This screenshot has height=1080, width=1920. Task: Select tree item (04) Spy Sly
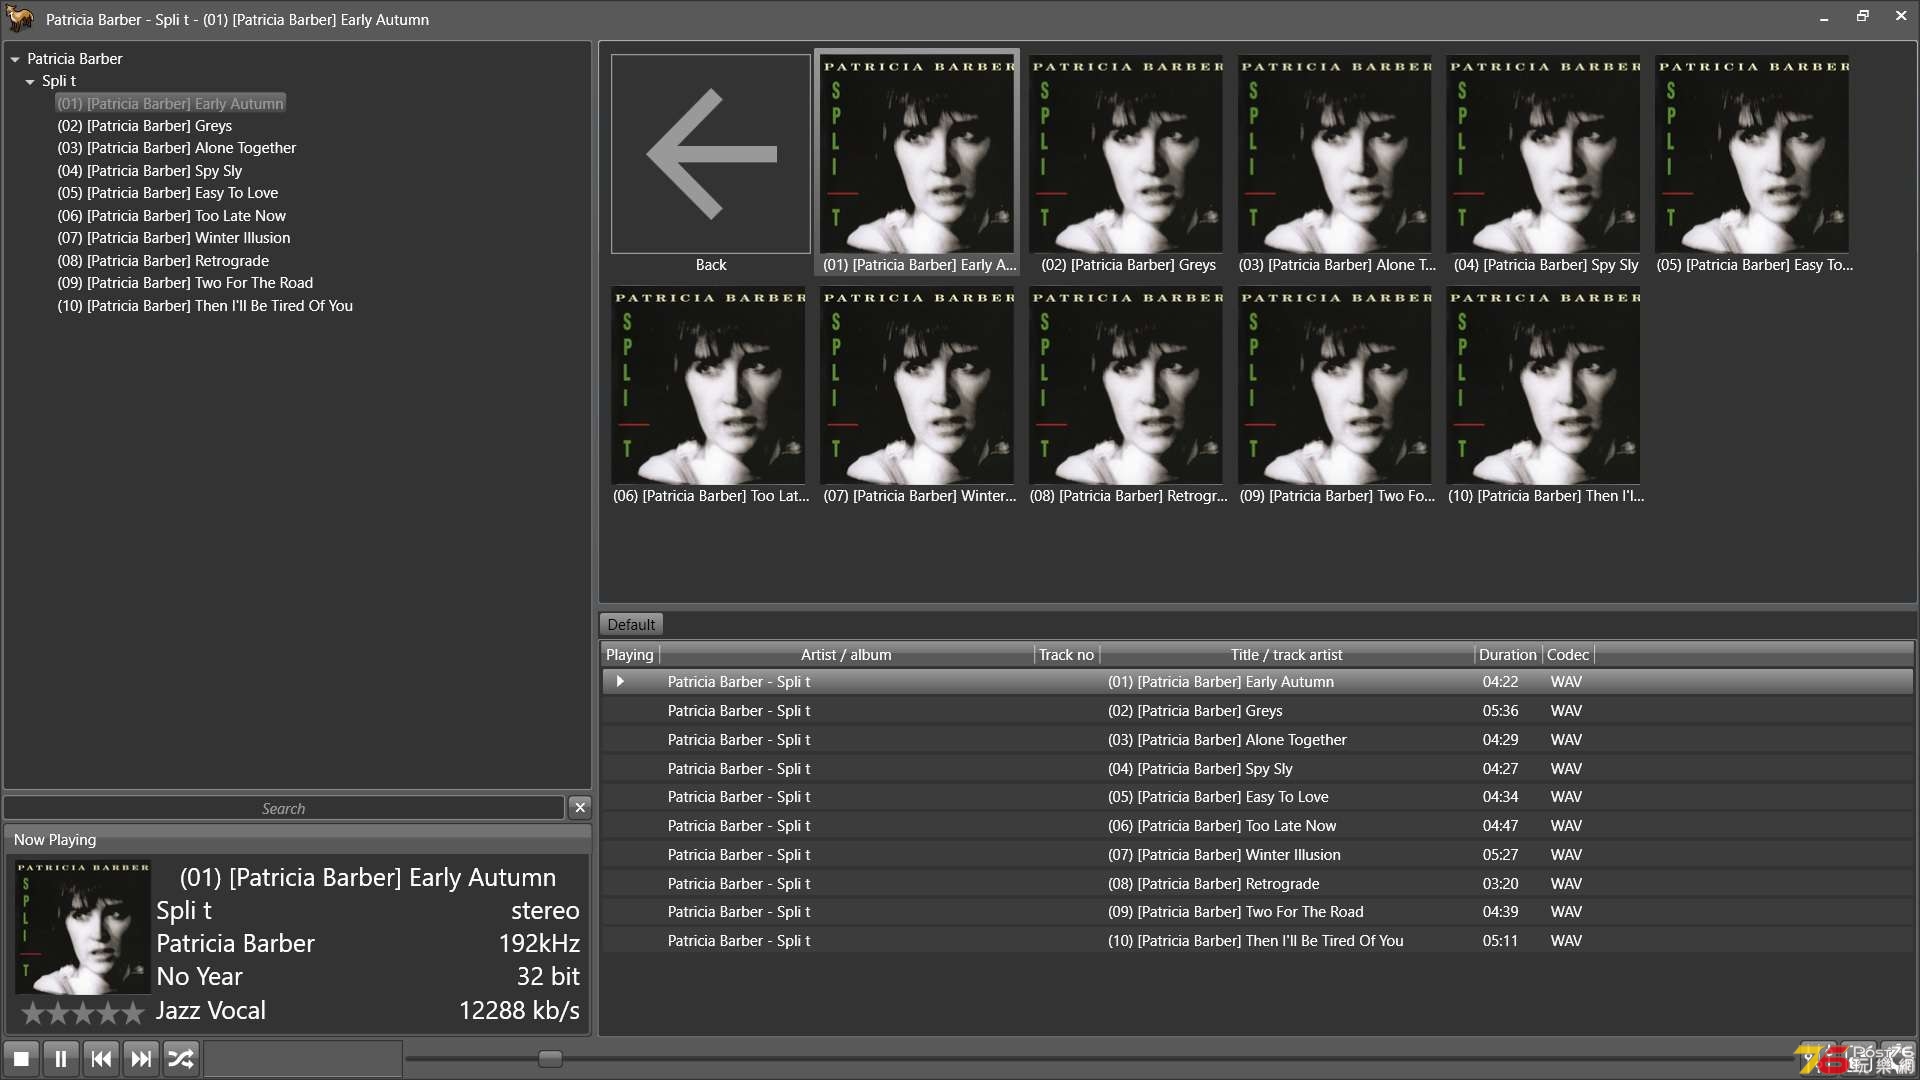point(149,171)
